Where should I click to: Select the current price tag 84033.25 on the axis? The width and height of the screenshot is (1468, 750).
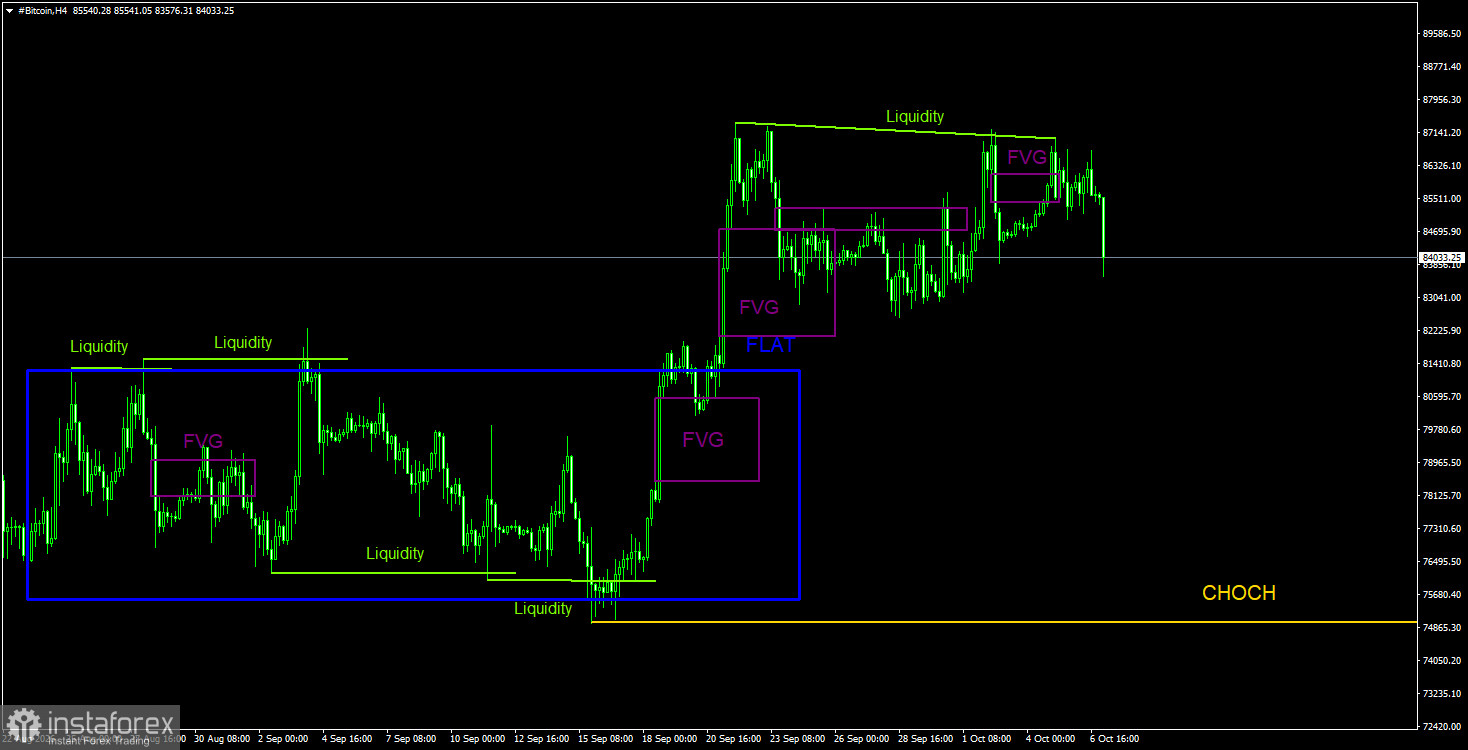click(x=1442, y=257)
